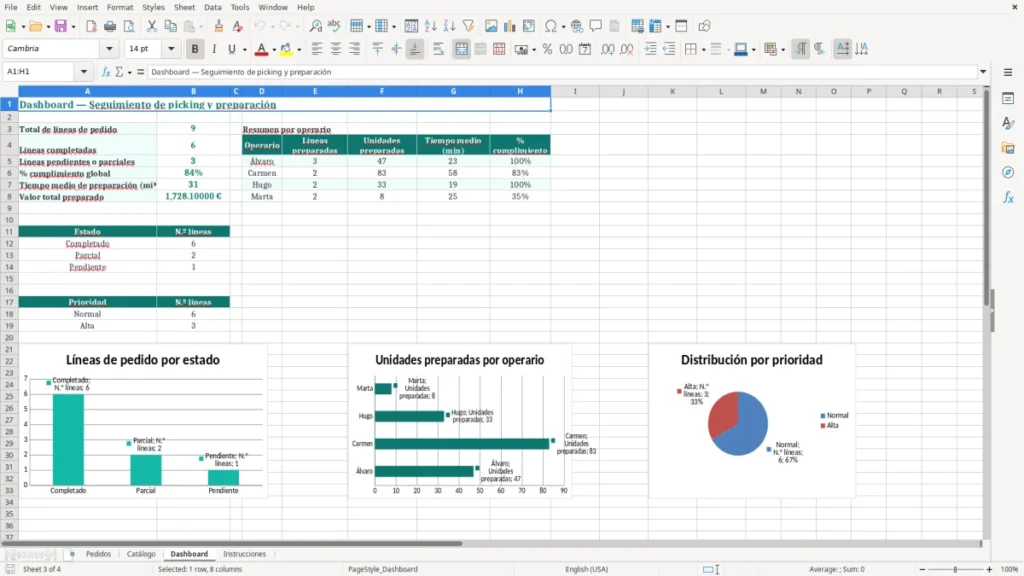Screen dimensions: 1024x576
Task: Open the Underline style dropdown arrow
Action: [244, 50]
